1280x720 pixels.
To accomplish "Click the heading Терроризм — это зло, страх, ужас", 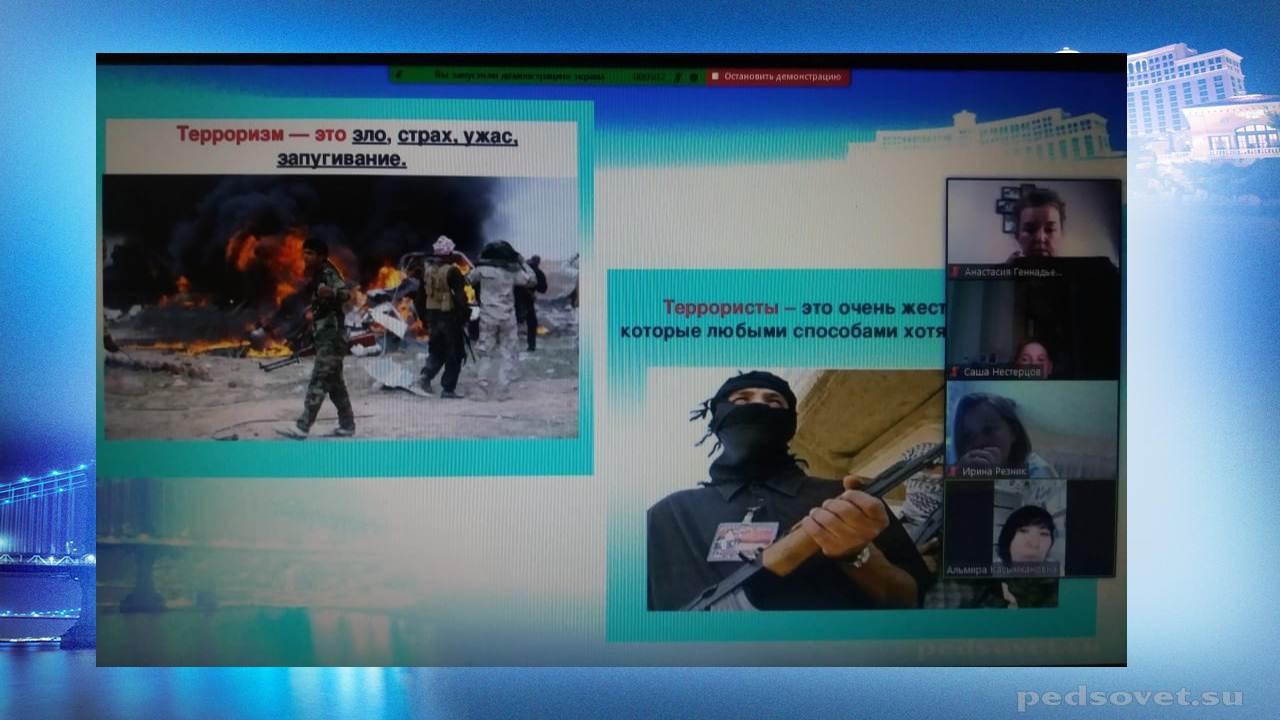I will 347,136.
